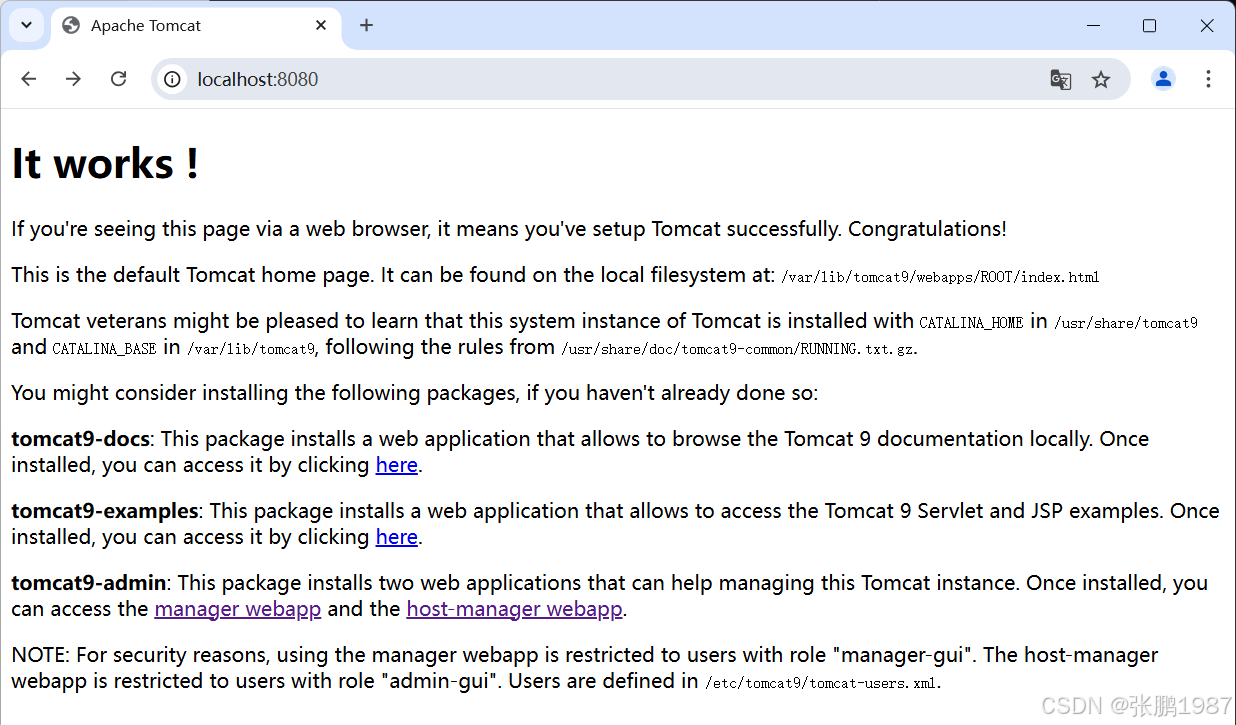View site information icon in address bar

(173, 79)
